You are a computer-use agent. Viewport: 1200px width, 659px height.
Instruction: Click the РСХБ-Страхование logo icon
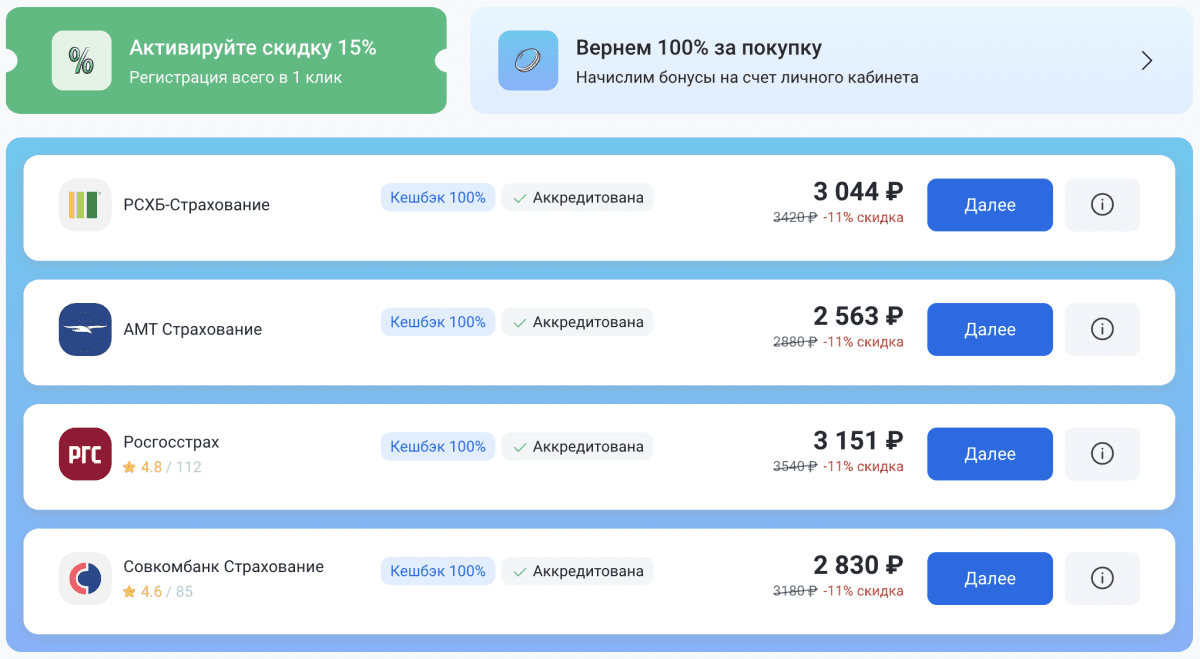click(85, 205)
